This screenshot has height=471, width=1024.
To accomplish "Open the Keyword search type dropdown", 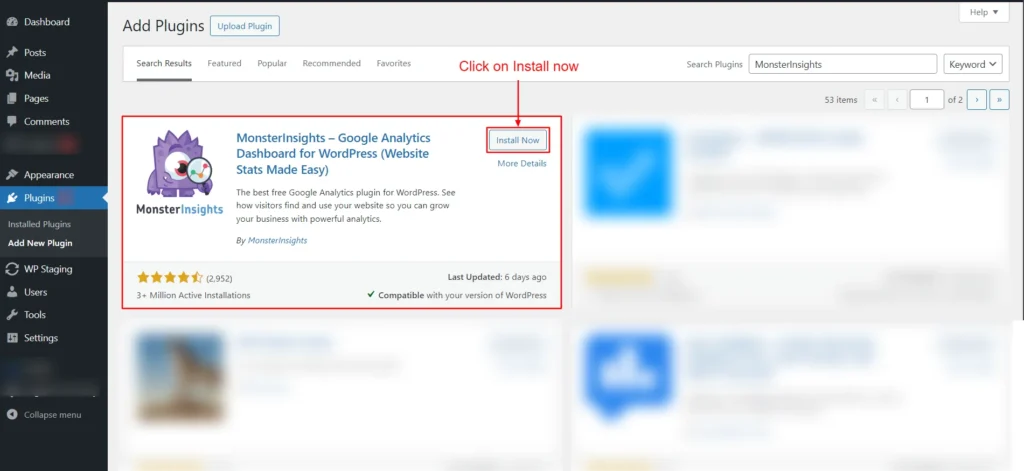I will pos(973,64).
